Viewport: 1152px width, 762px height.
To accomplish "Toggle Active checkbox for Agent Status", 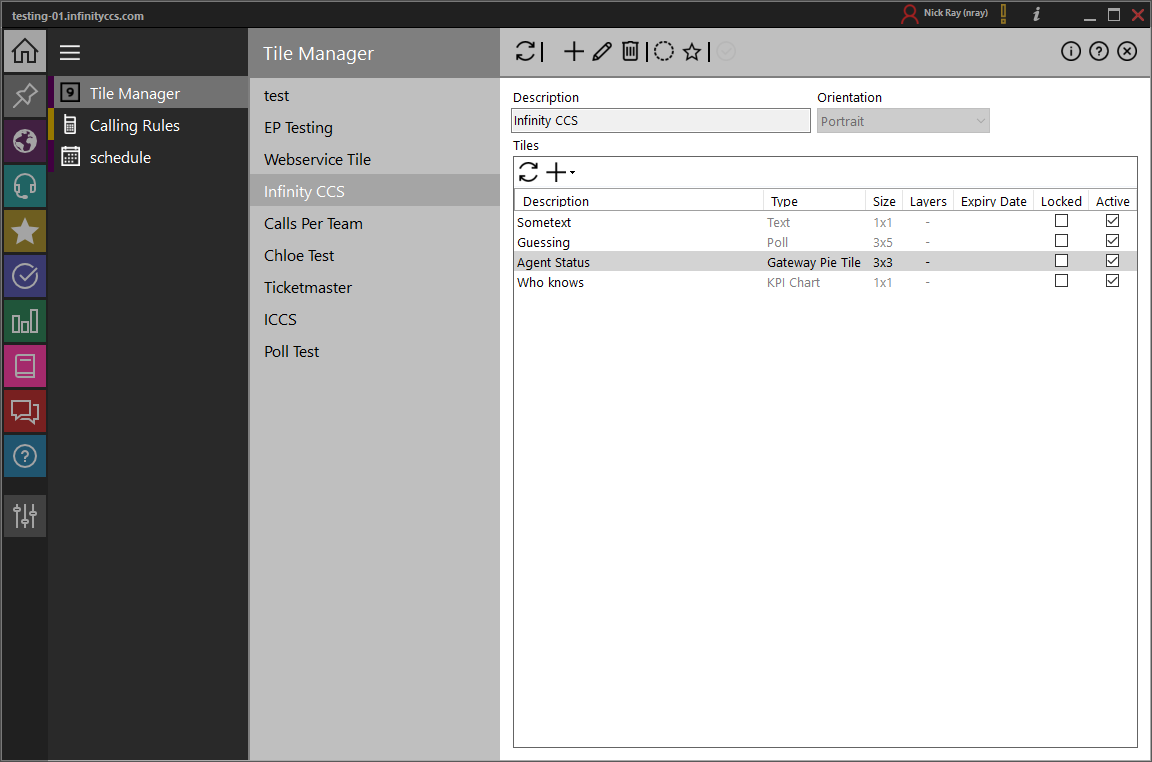I will pyautogui.click(x=1112, y=260).
